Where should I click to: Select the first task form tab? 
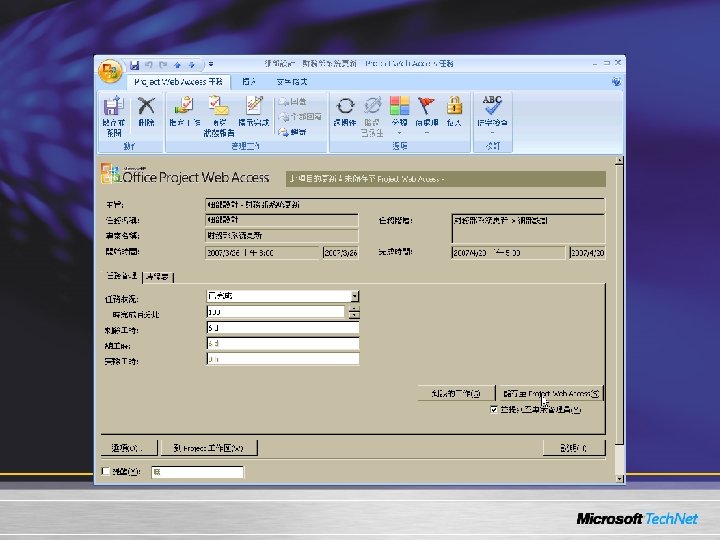pos(122,276)
